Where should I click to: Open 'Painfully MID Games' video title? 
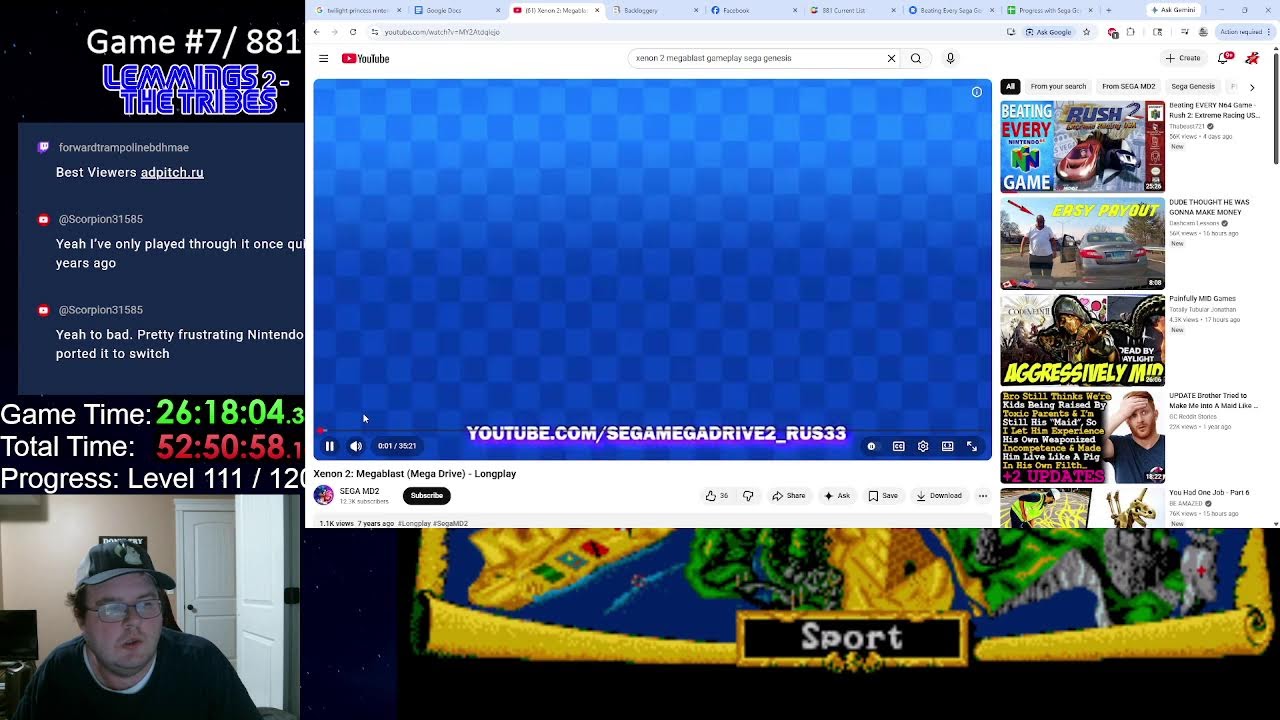[1203, 299]
